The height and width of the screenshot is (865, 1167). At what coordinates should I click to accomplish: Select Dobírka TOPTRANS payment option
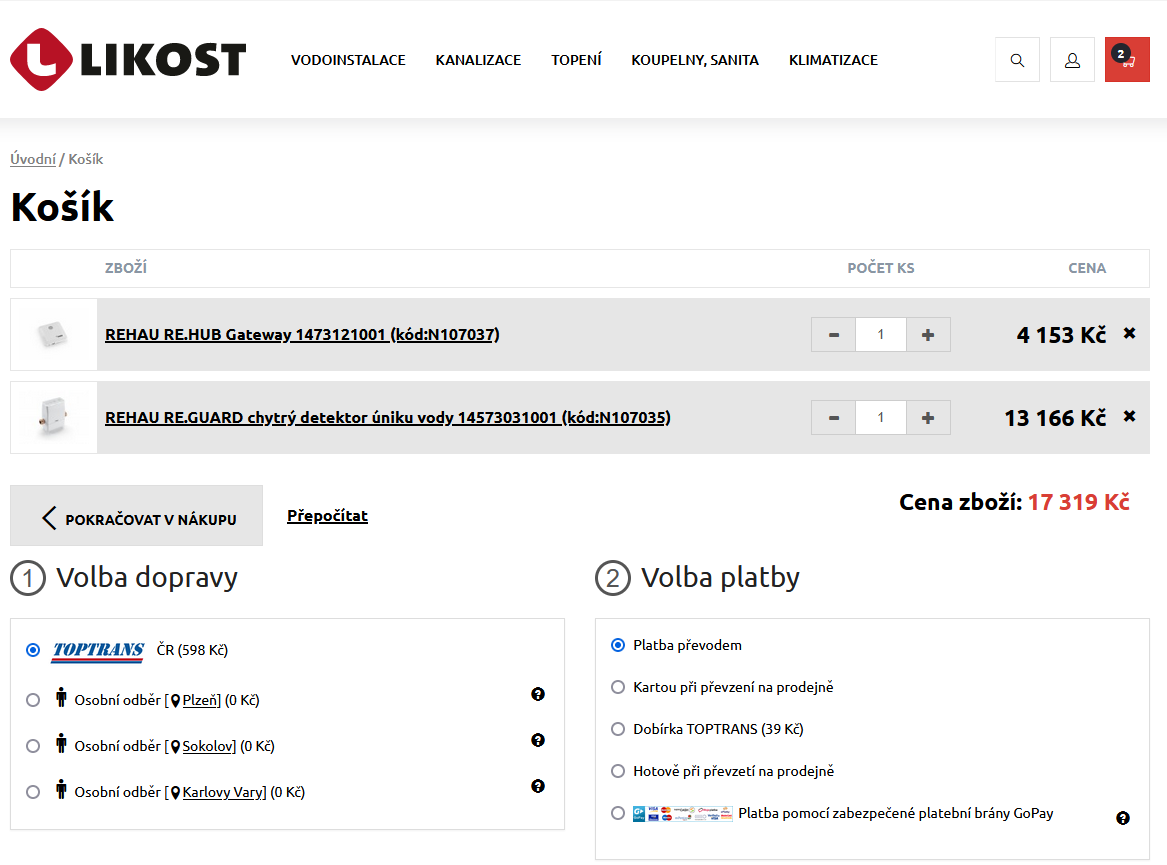pos(618,729)
